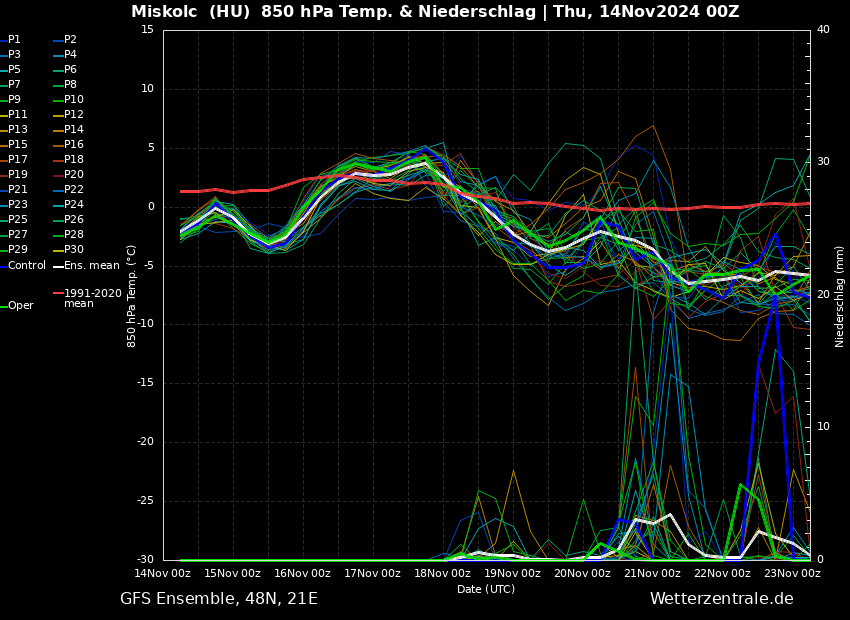Click the P10 ensemble member legend label

coord(73,100)
